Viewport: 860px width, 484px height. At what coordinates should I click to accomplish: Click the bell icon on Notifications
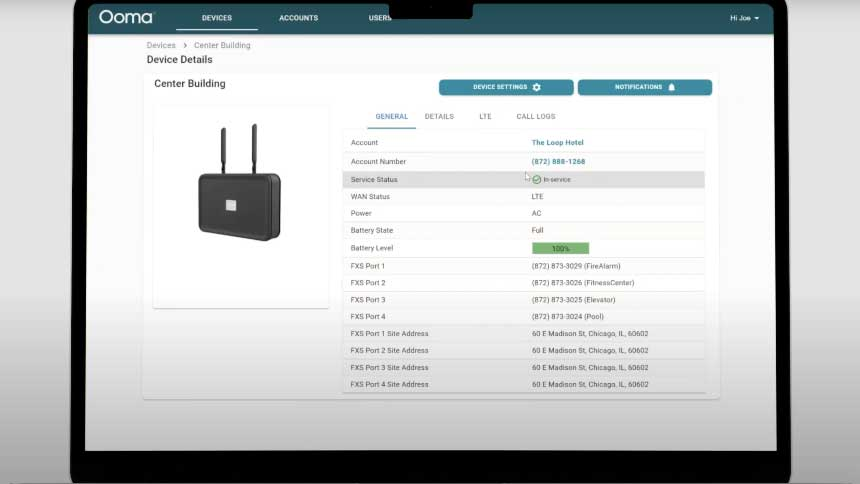672,88
